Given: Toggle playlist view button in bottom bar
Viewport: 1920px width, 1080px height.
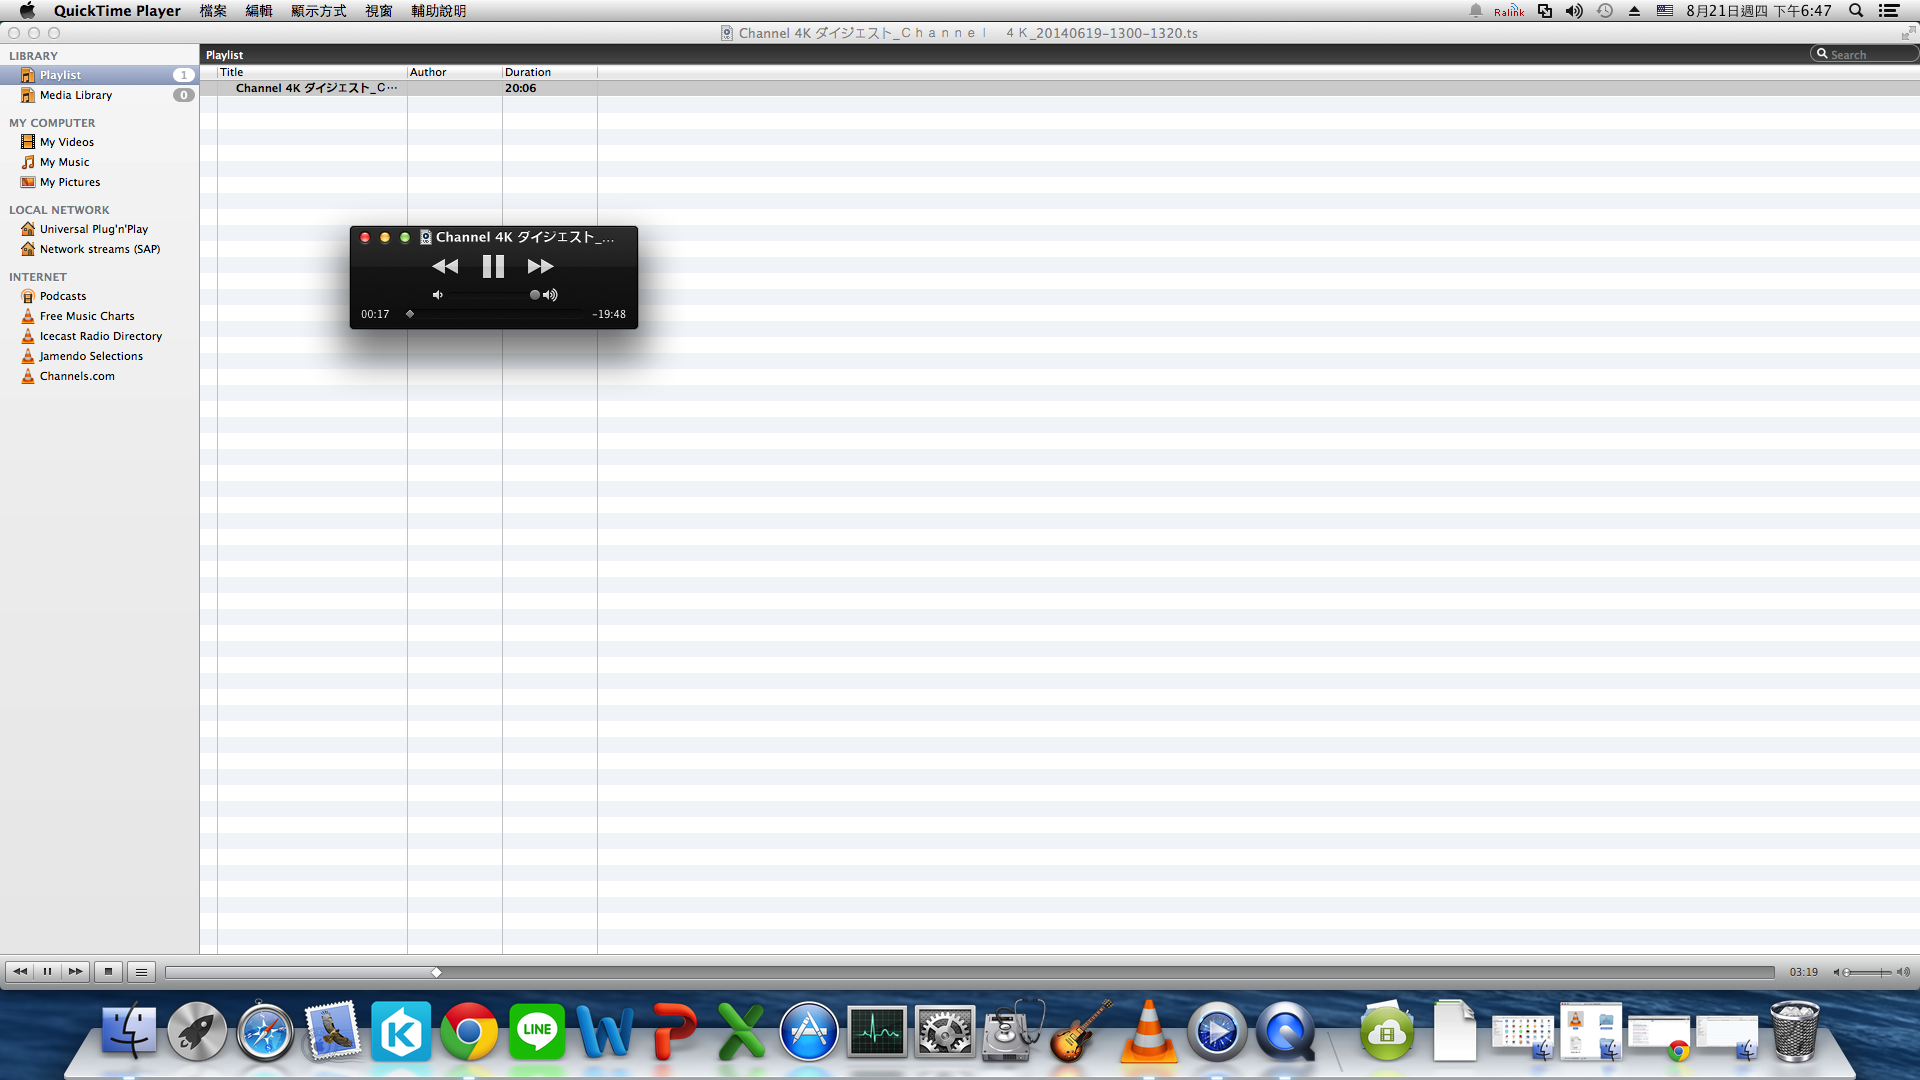Looking at the screenshot, I should pos(141,971).
